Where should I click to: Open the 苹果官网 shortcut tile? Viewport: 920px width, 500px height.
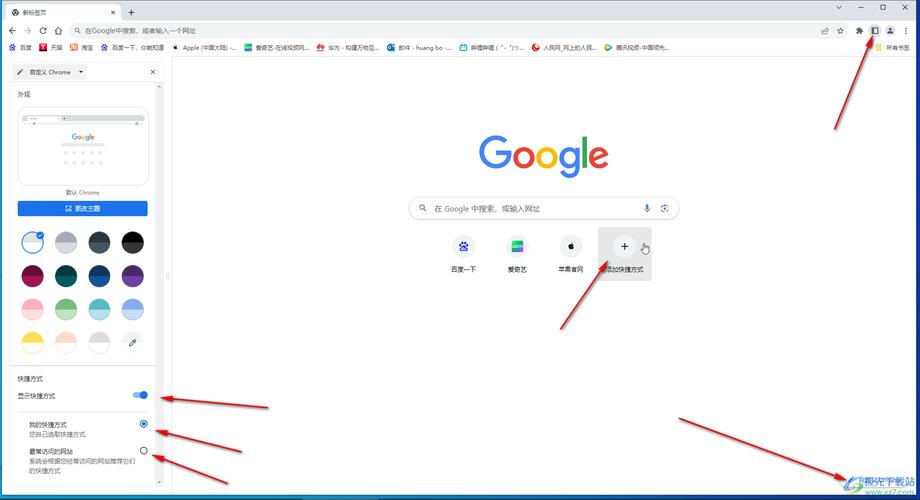(570, 254)
